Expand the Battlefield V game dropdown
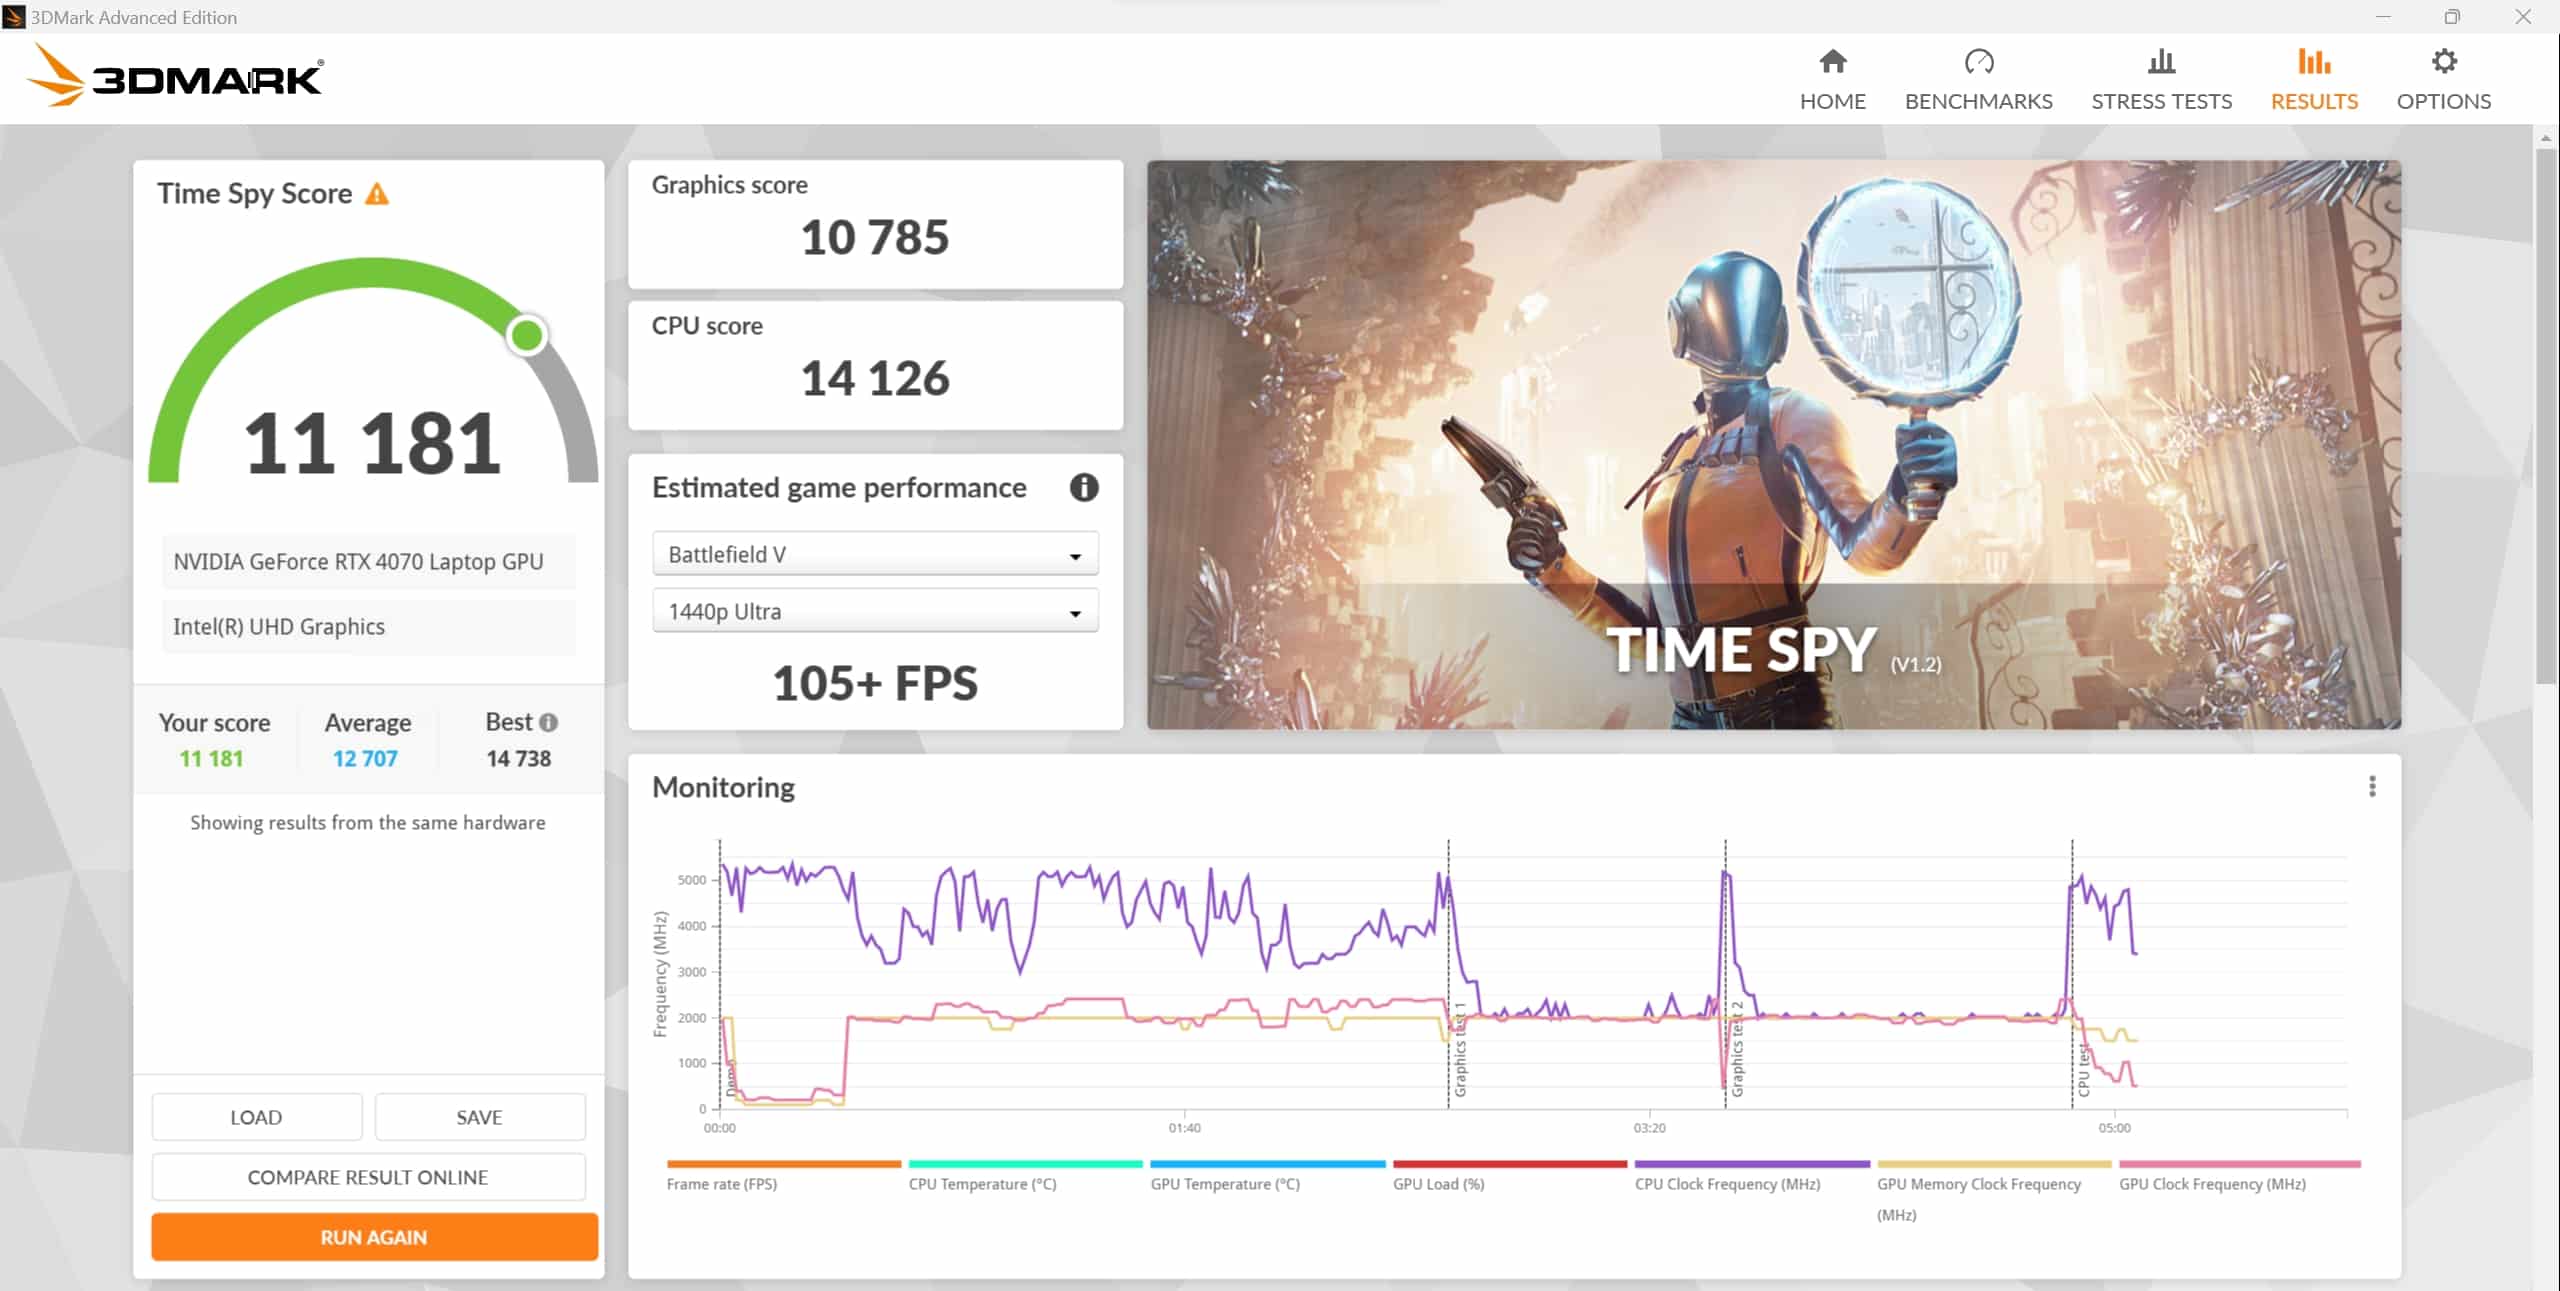 875,554
